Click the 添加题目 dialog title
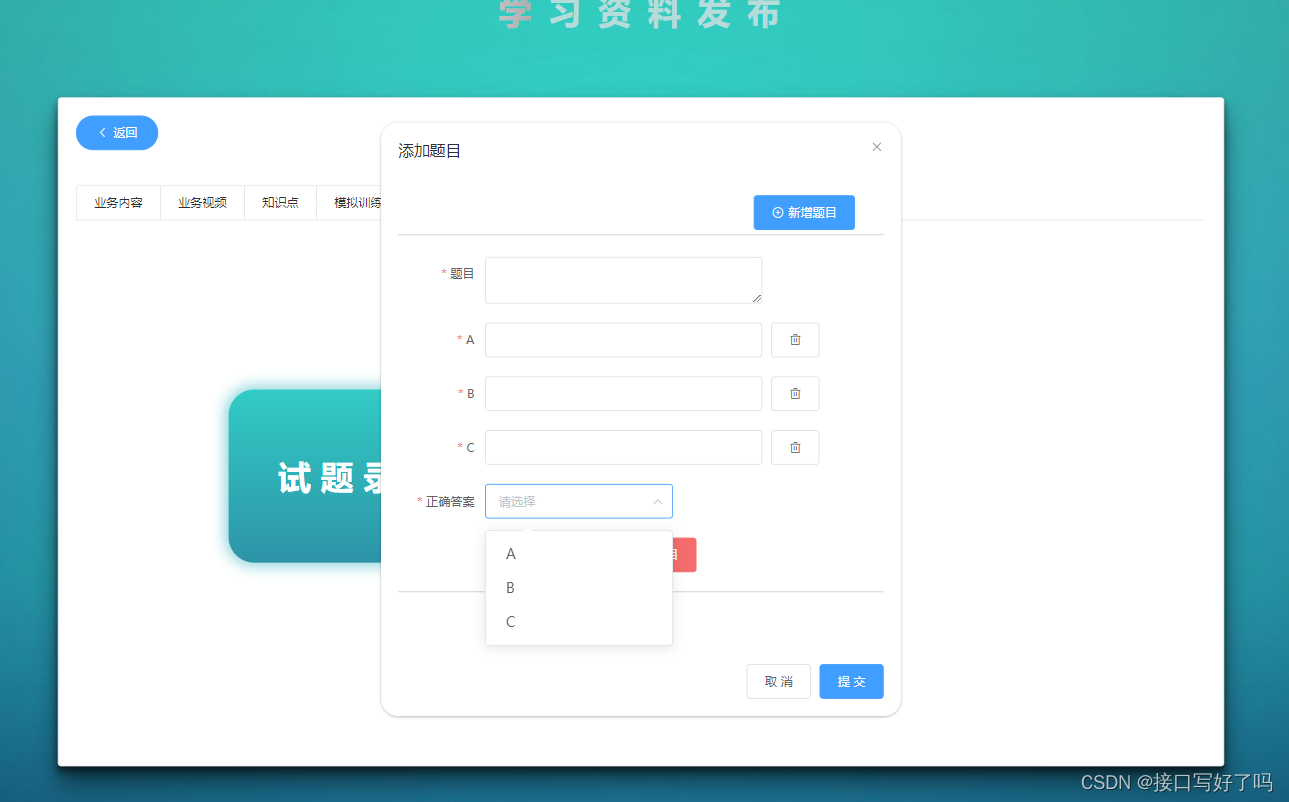 (x=430, y=151)
